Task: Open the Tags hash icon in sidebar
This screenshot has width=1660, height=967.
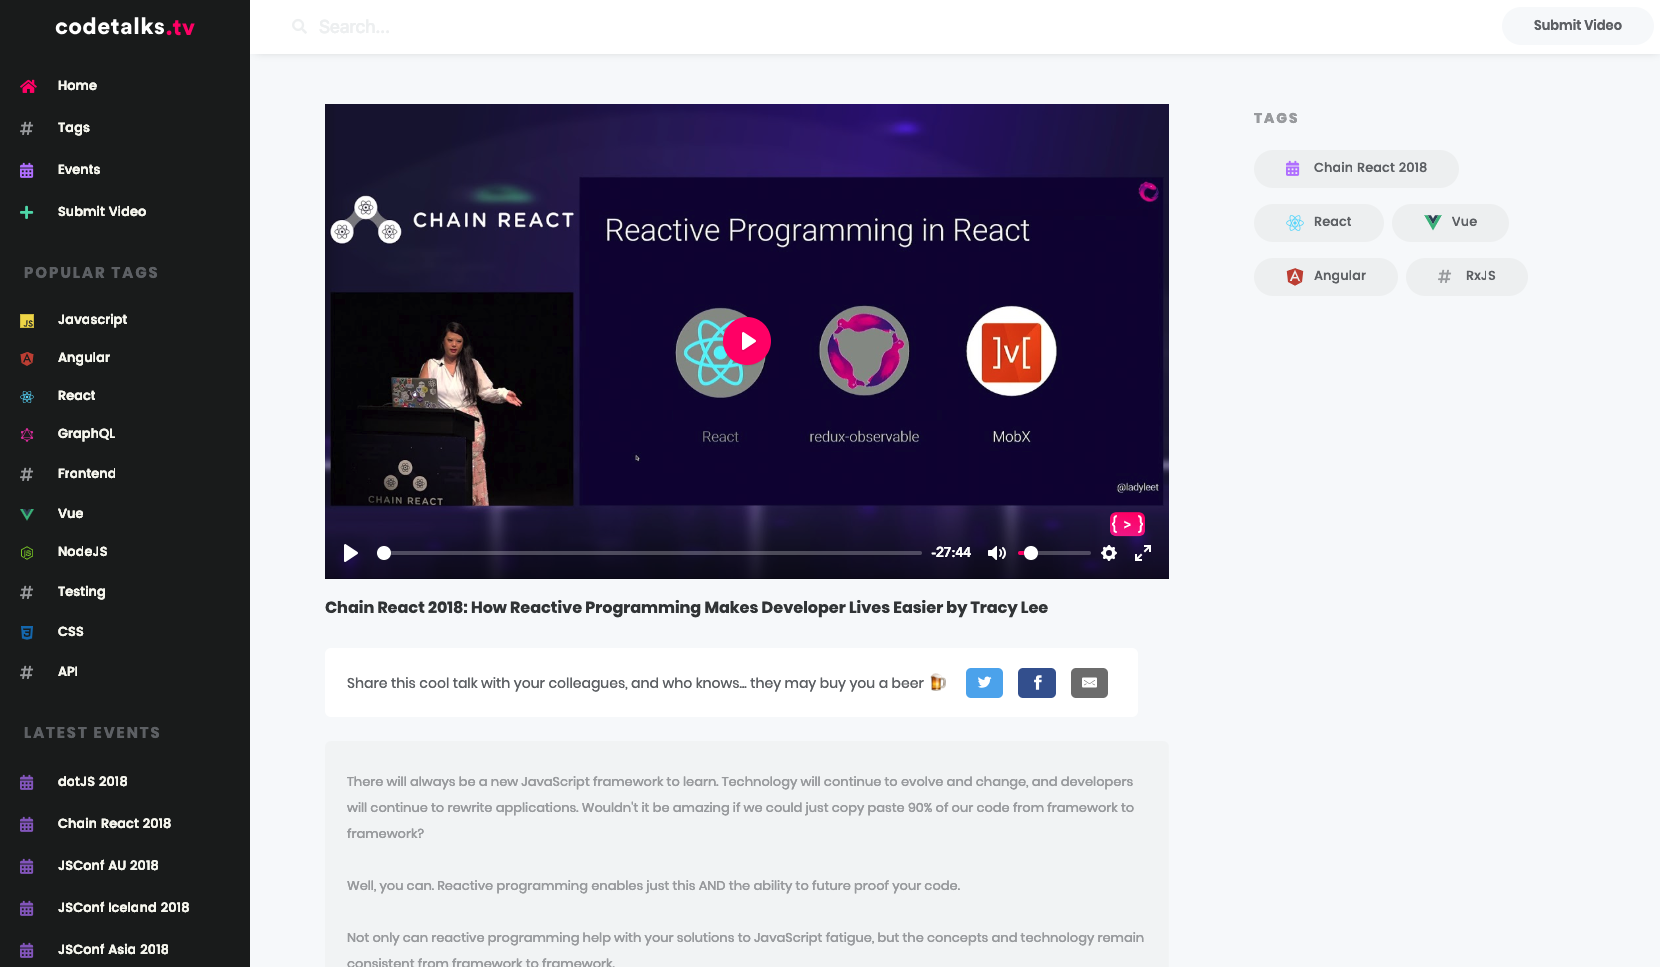Action: tap(27, 128)
